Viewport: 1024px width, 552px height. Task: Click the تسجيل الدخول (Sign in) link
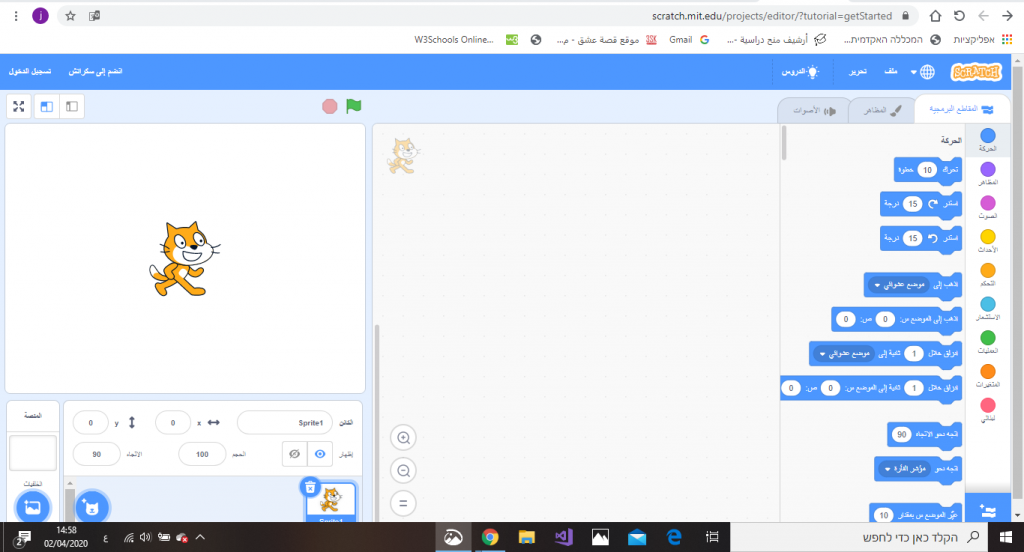click(30, 71)
